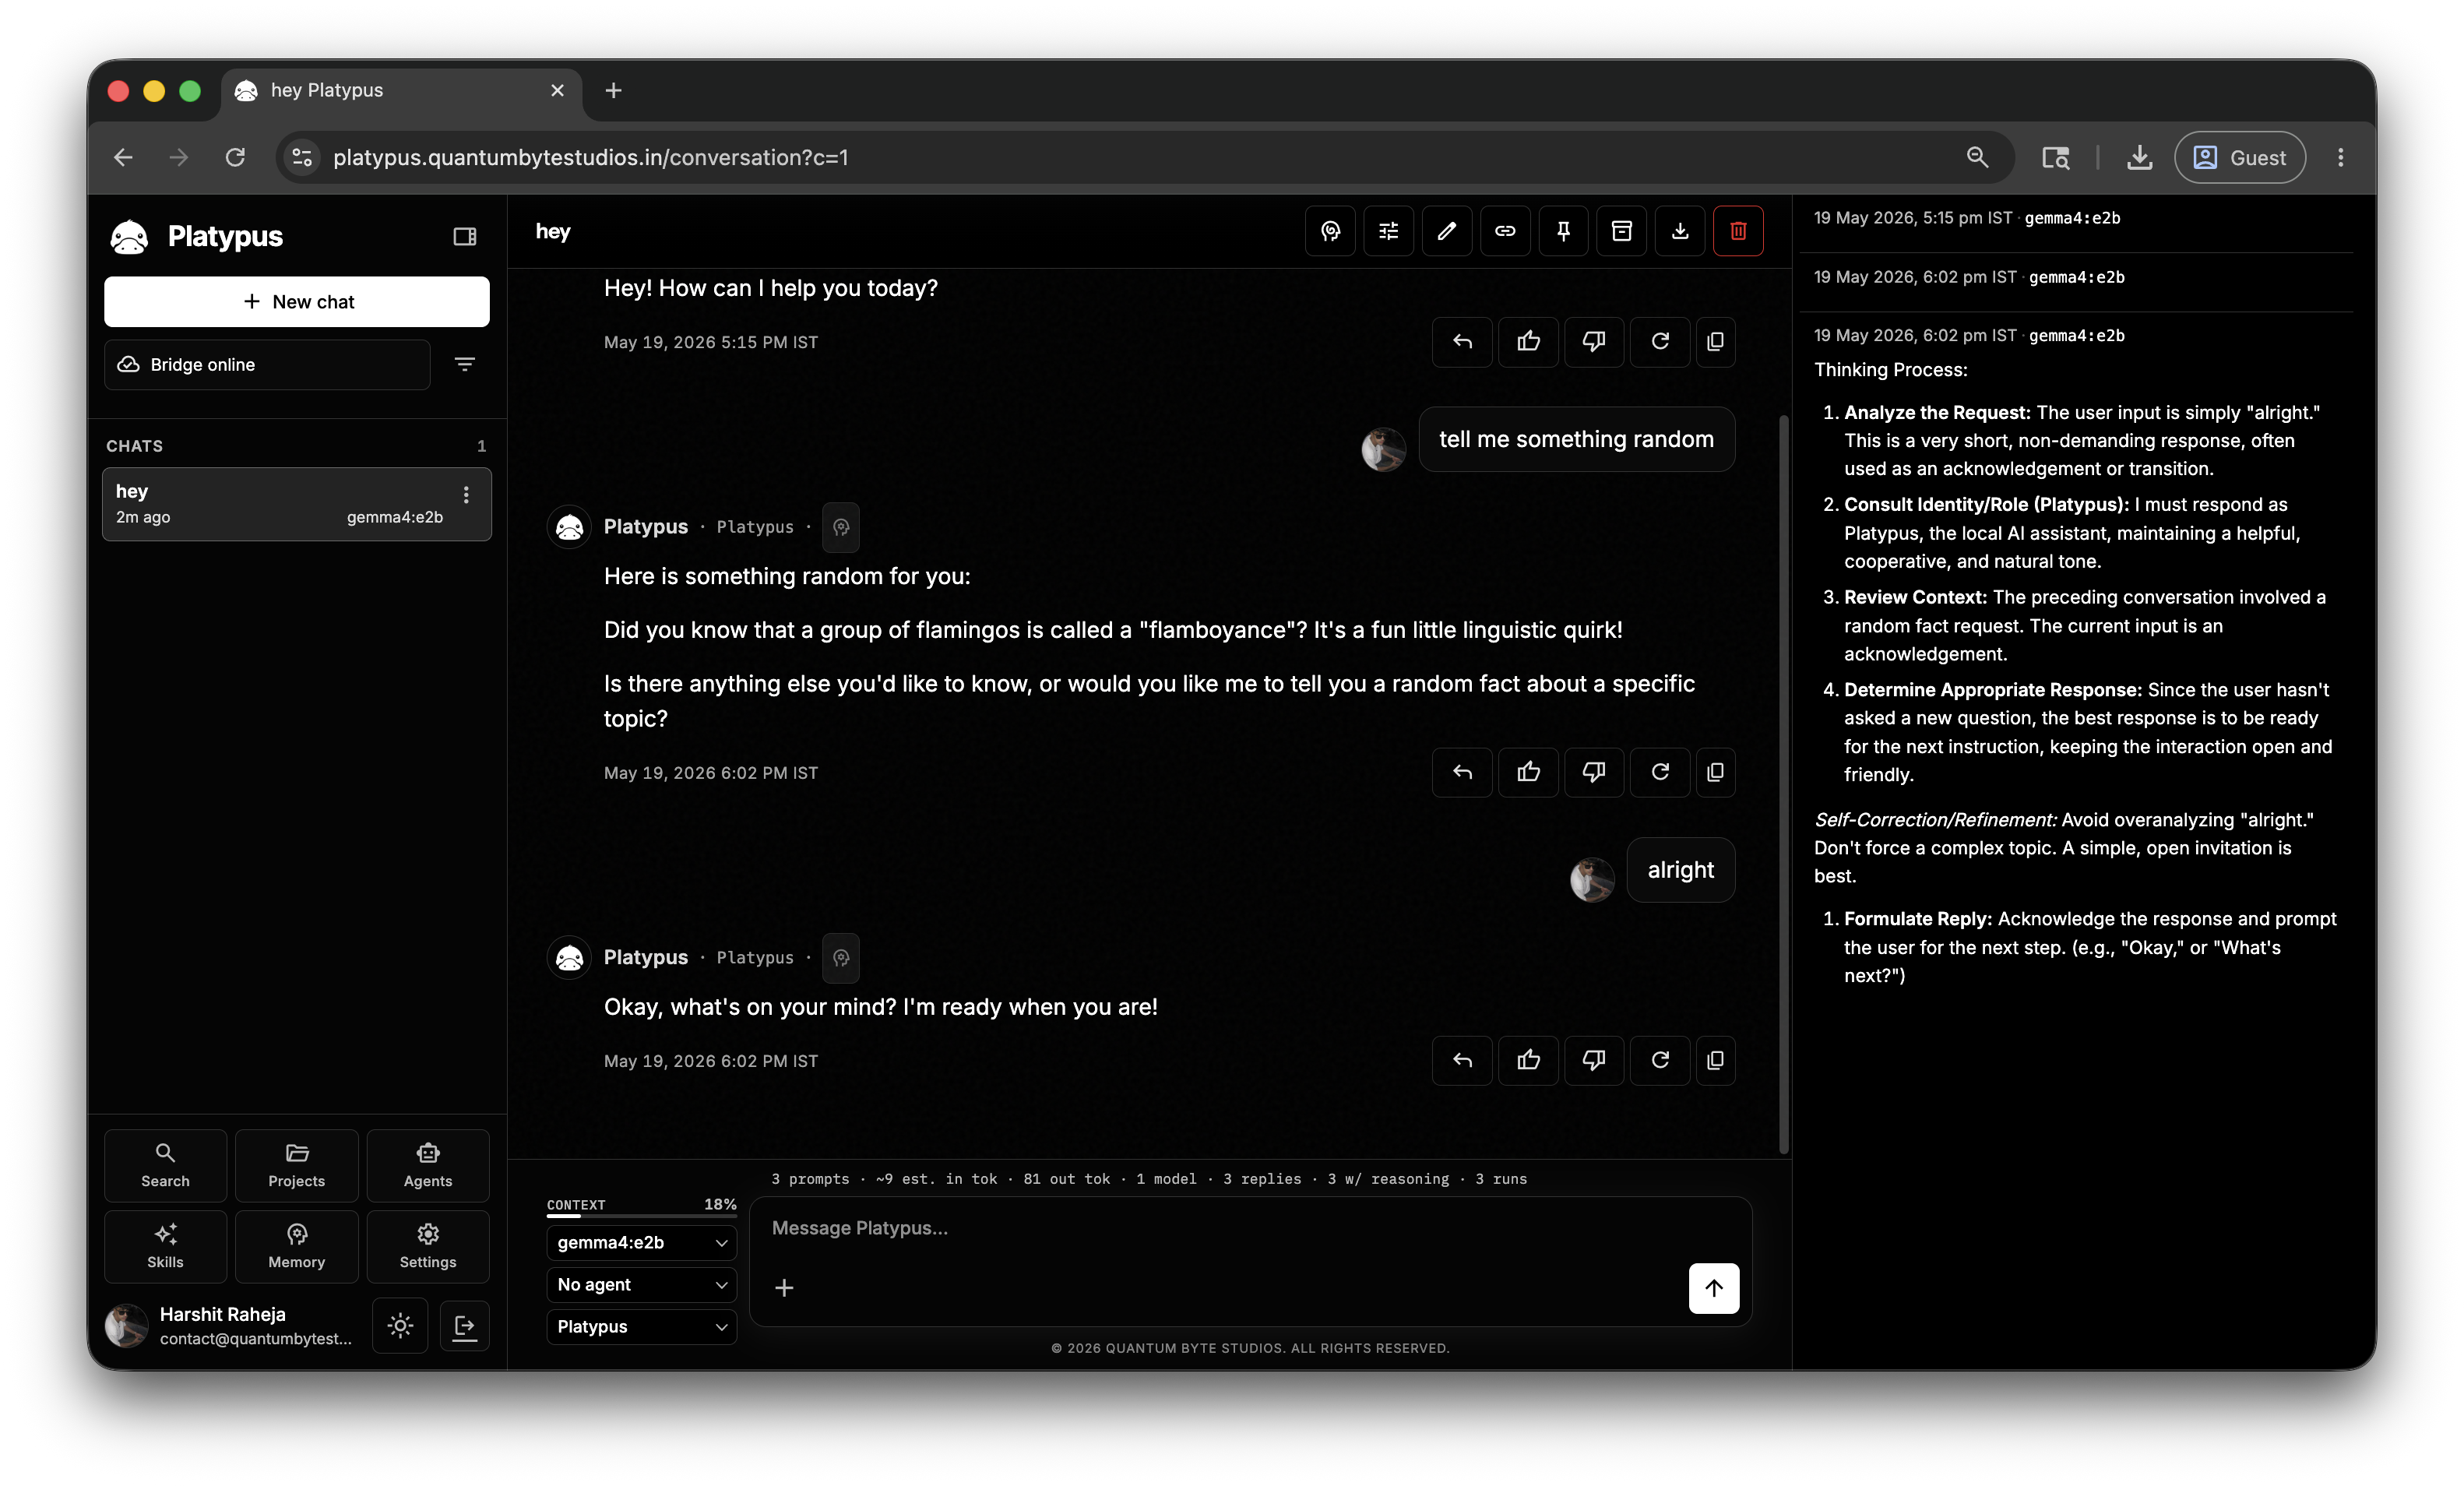Screen dimensions: 2464x1486
Task: Click the Bridge online status box
Action: 267,364
